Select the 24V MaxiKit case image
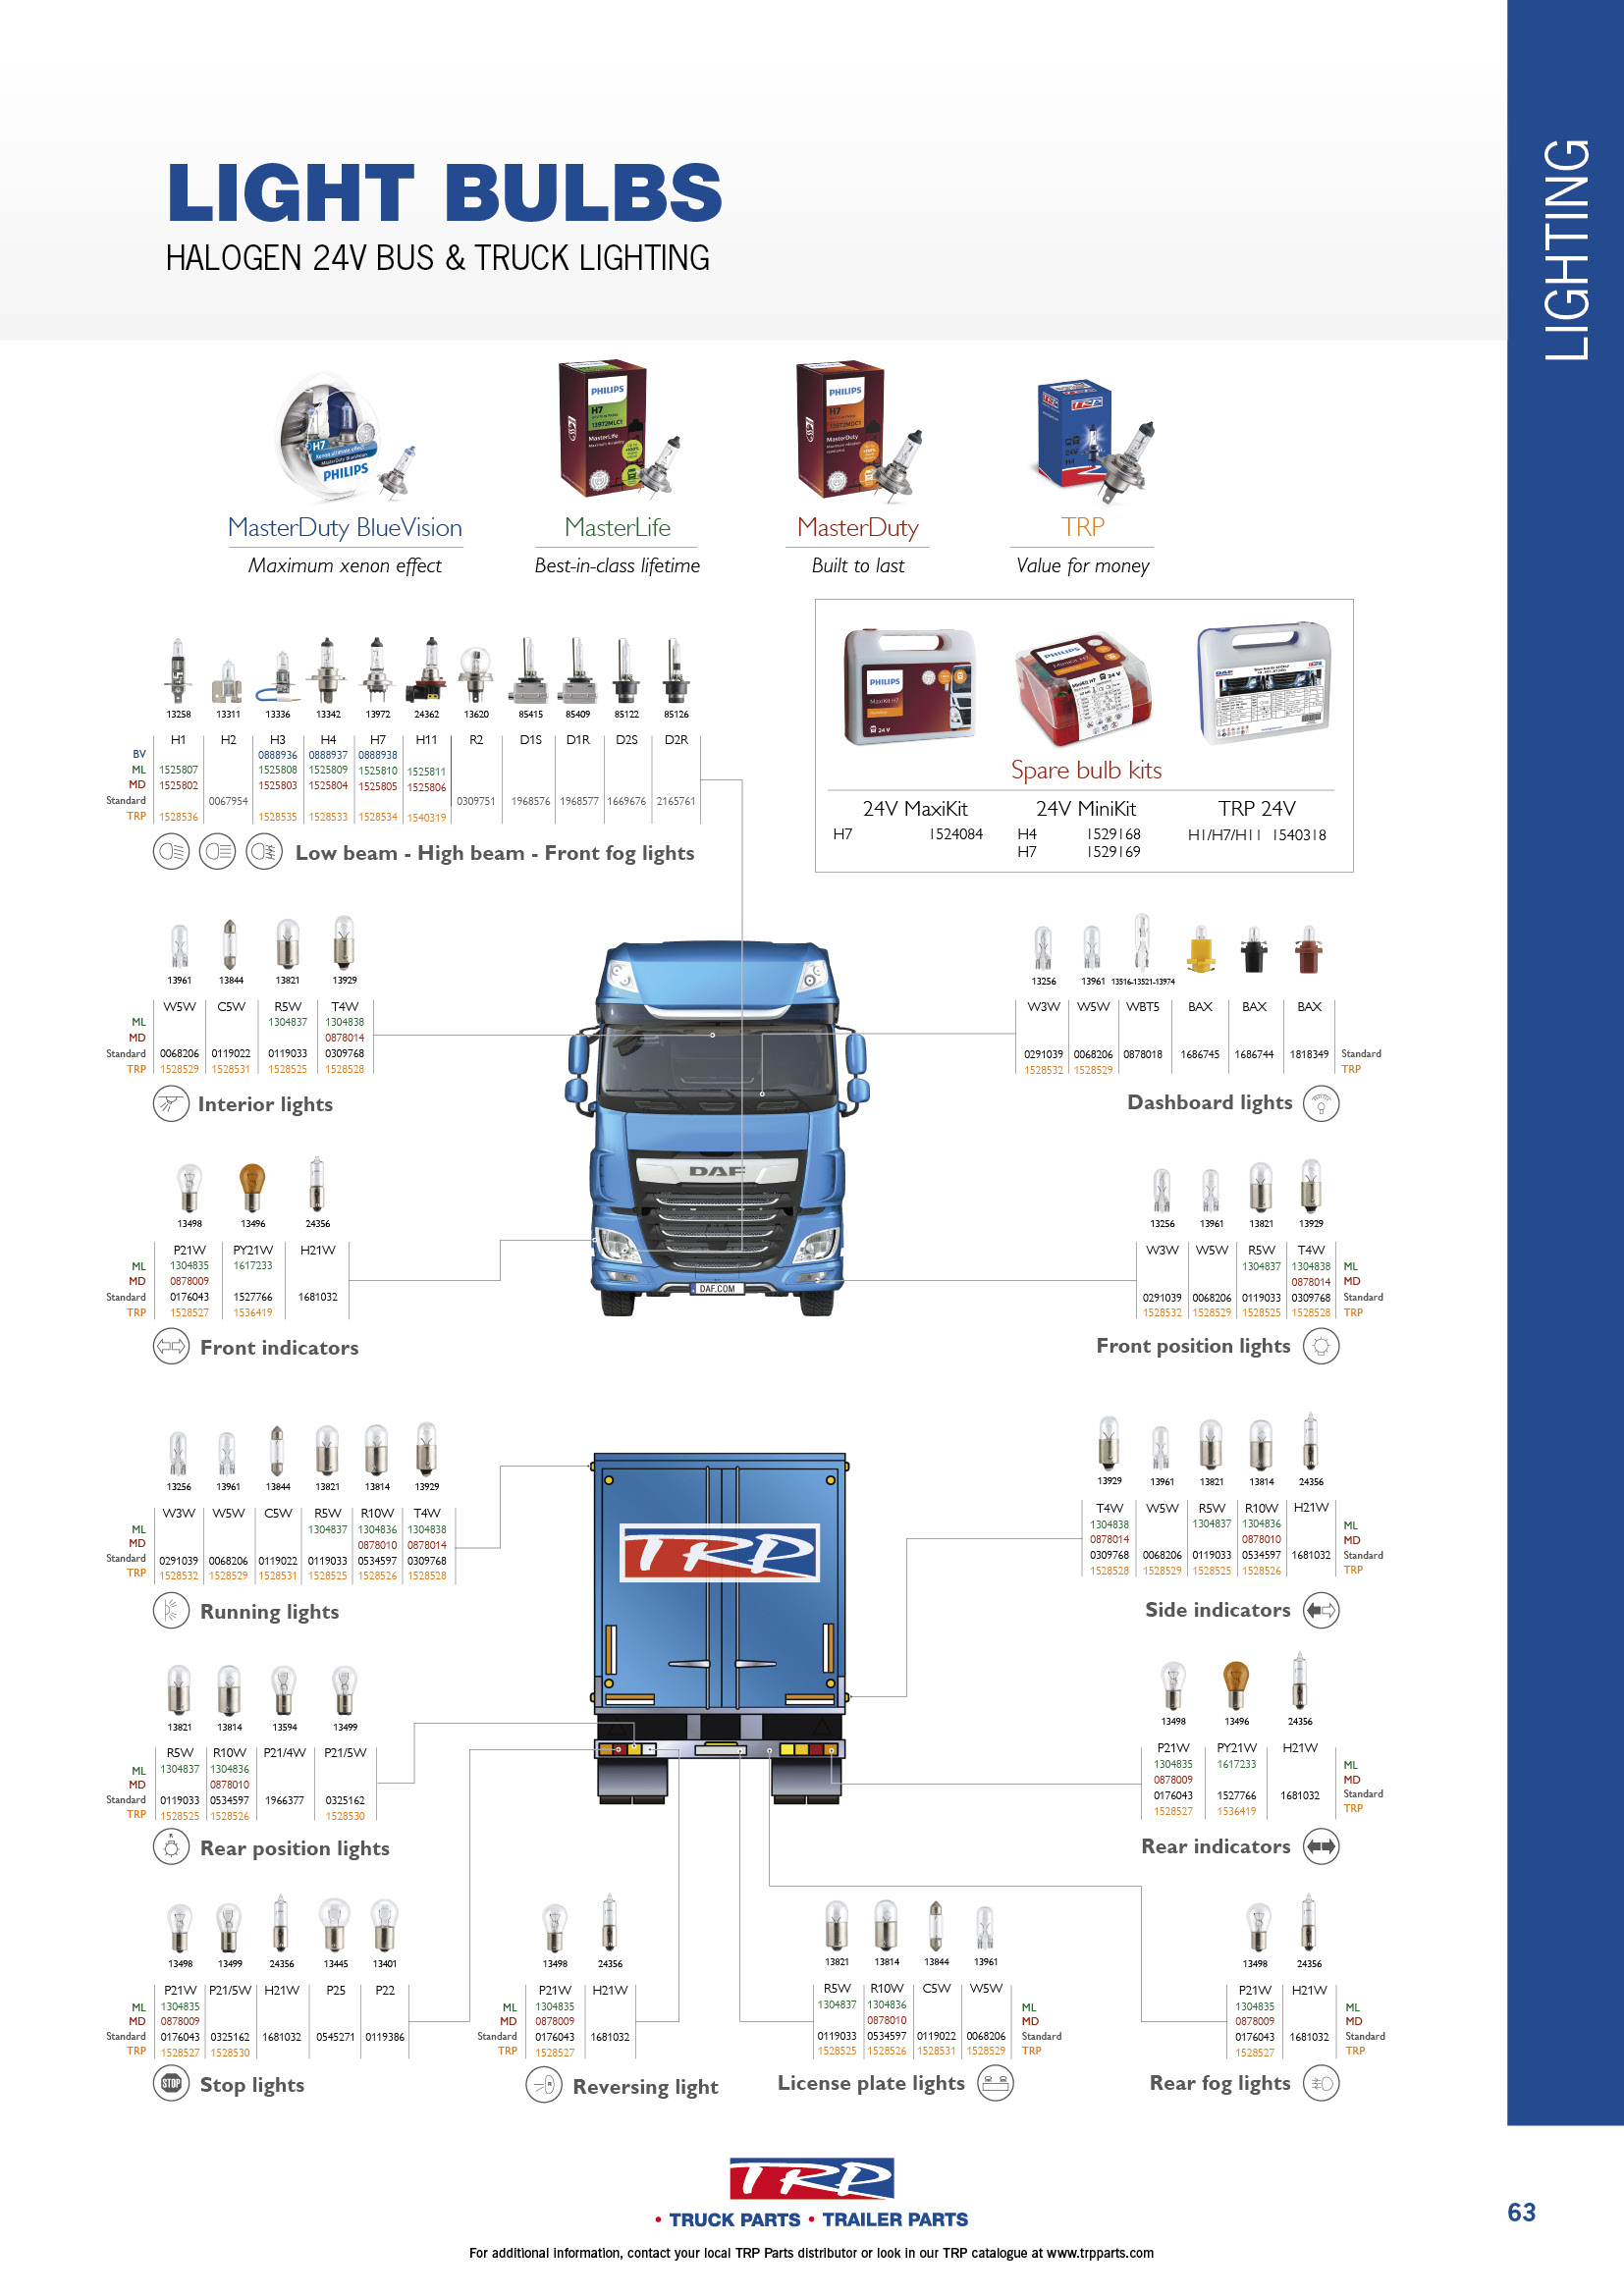 909,687
